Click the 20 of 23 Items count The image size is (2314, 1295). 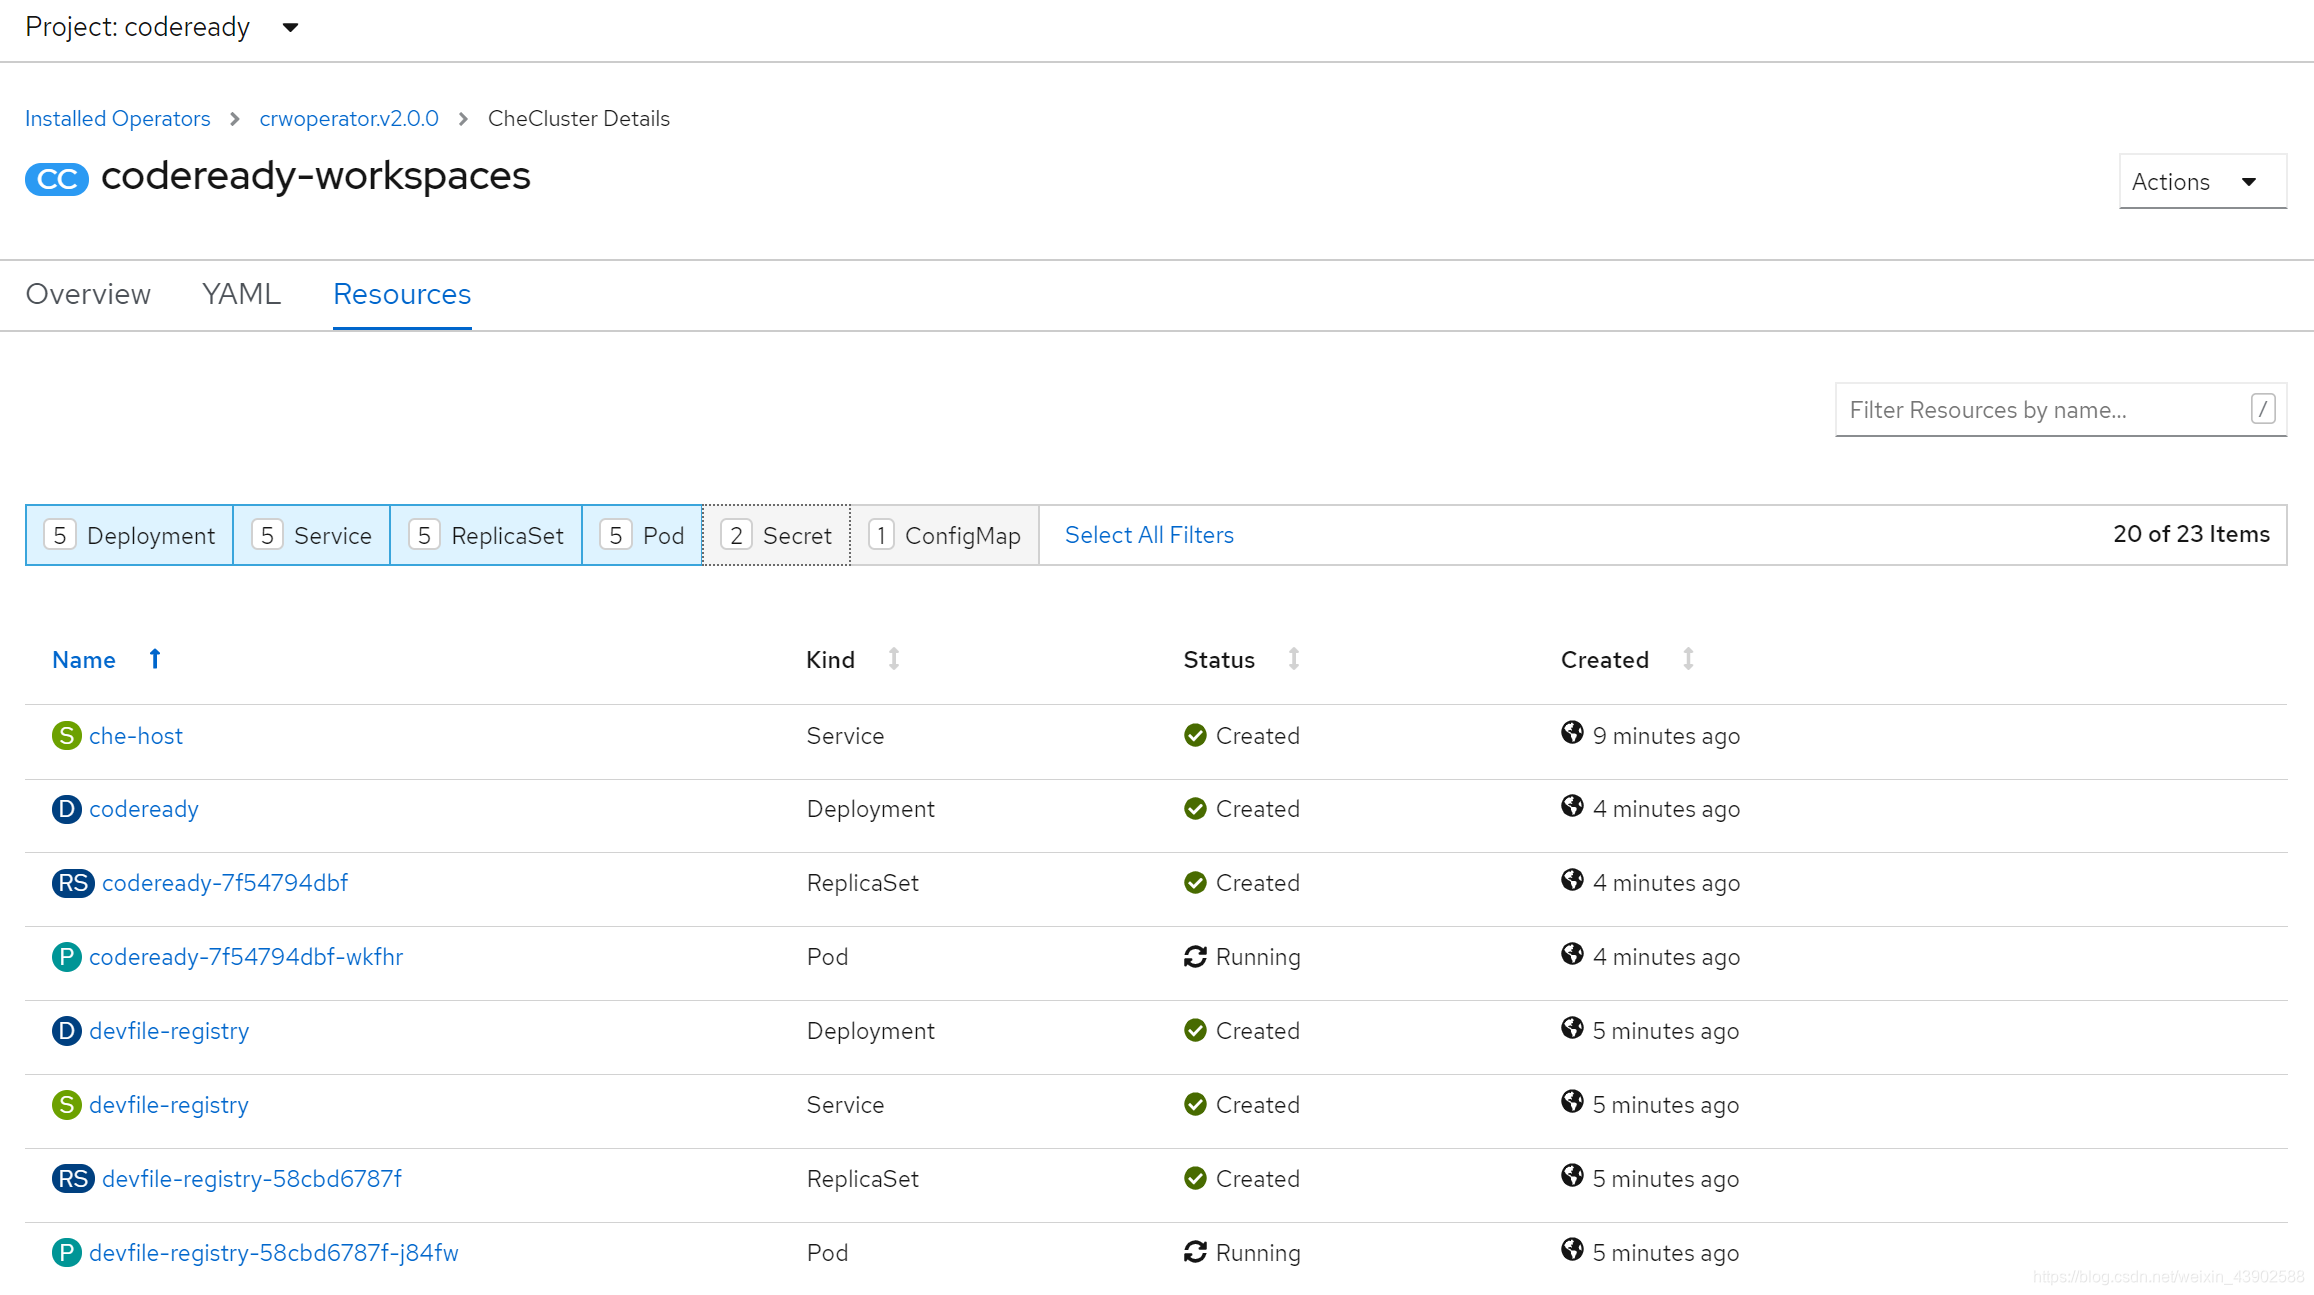pos(2191,534)
